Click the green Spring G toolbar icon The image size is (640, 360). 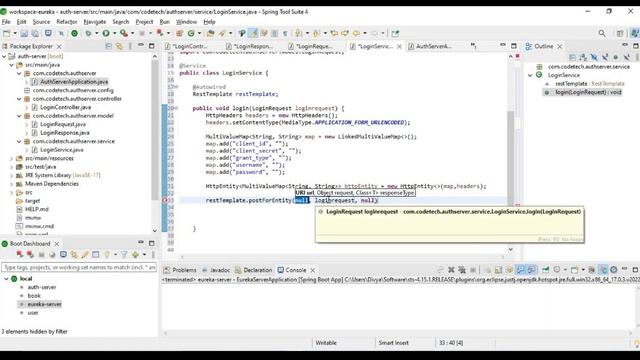191,33
